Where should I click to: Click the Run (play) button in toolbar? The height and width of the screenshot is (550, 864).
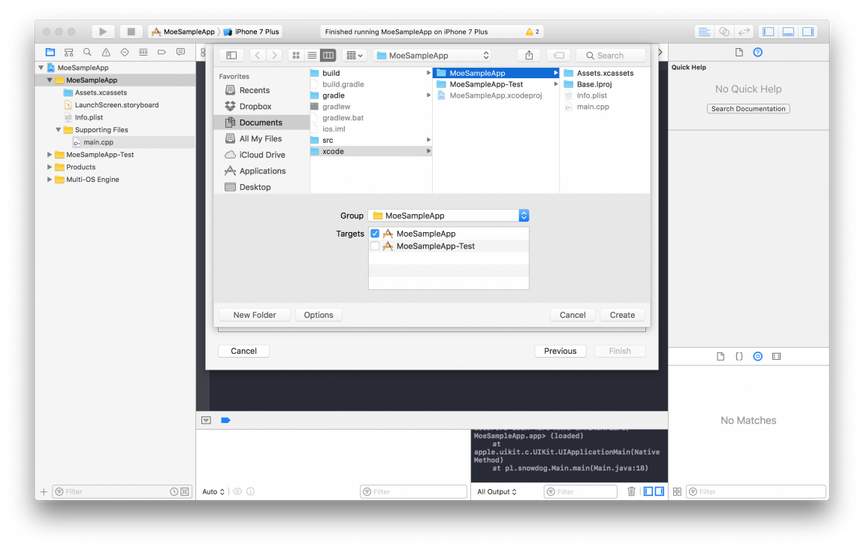[102, 31]
